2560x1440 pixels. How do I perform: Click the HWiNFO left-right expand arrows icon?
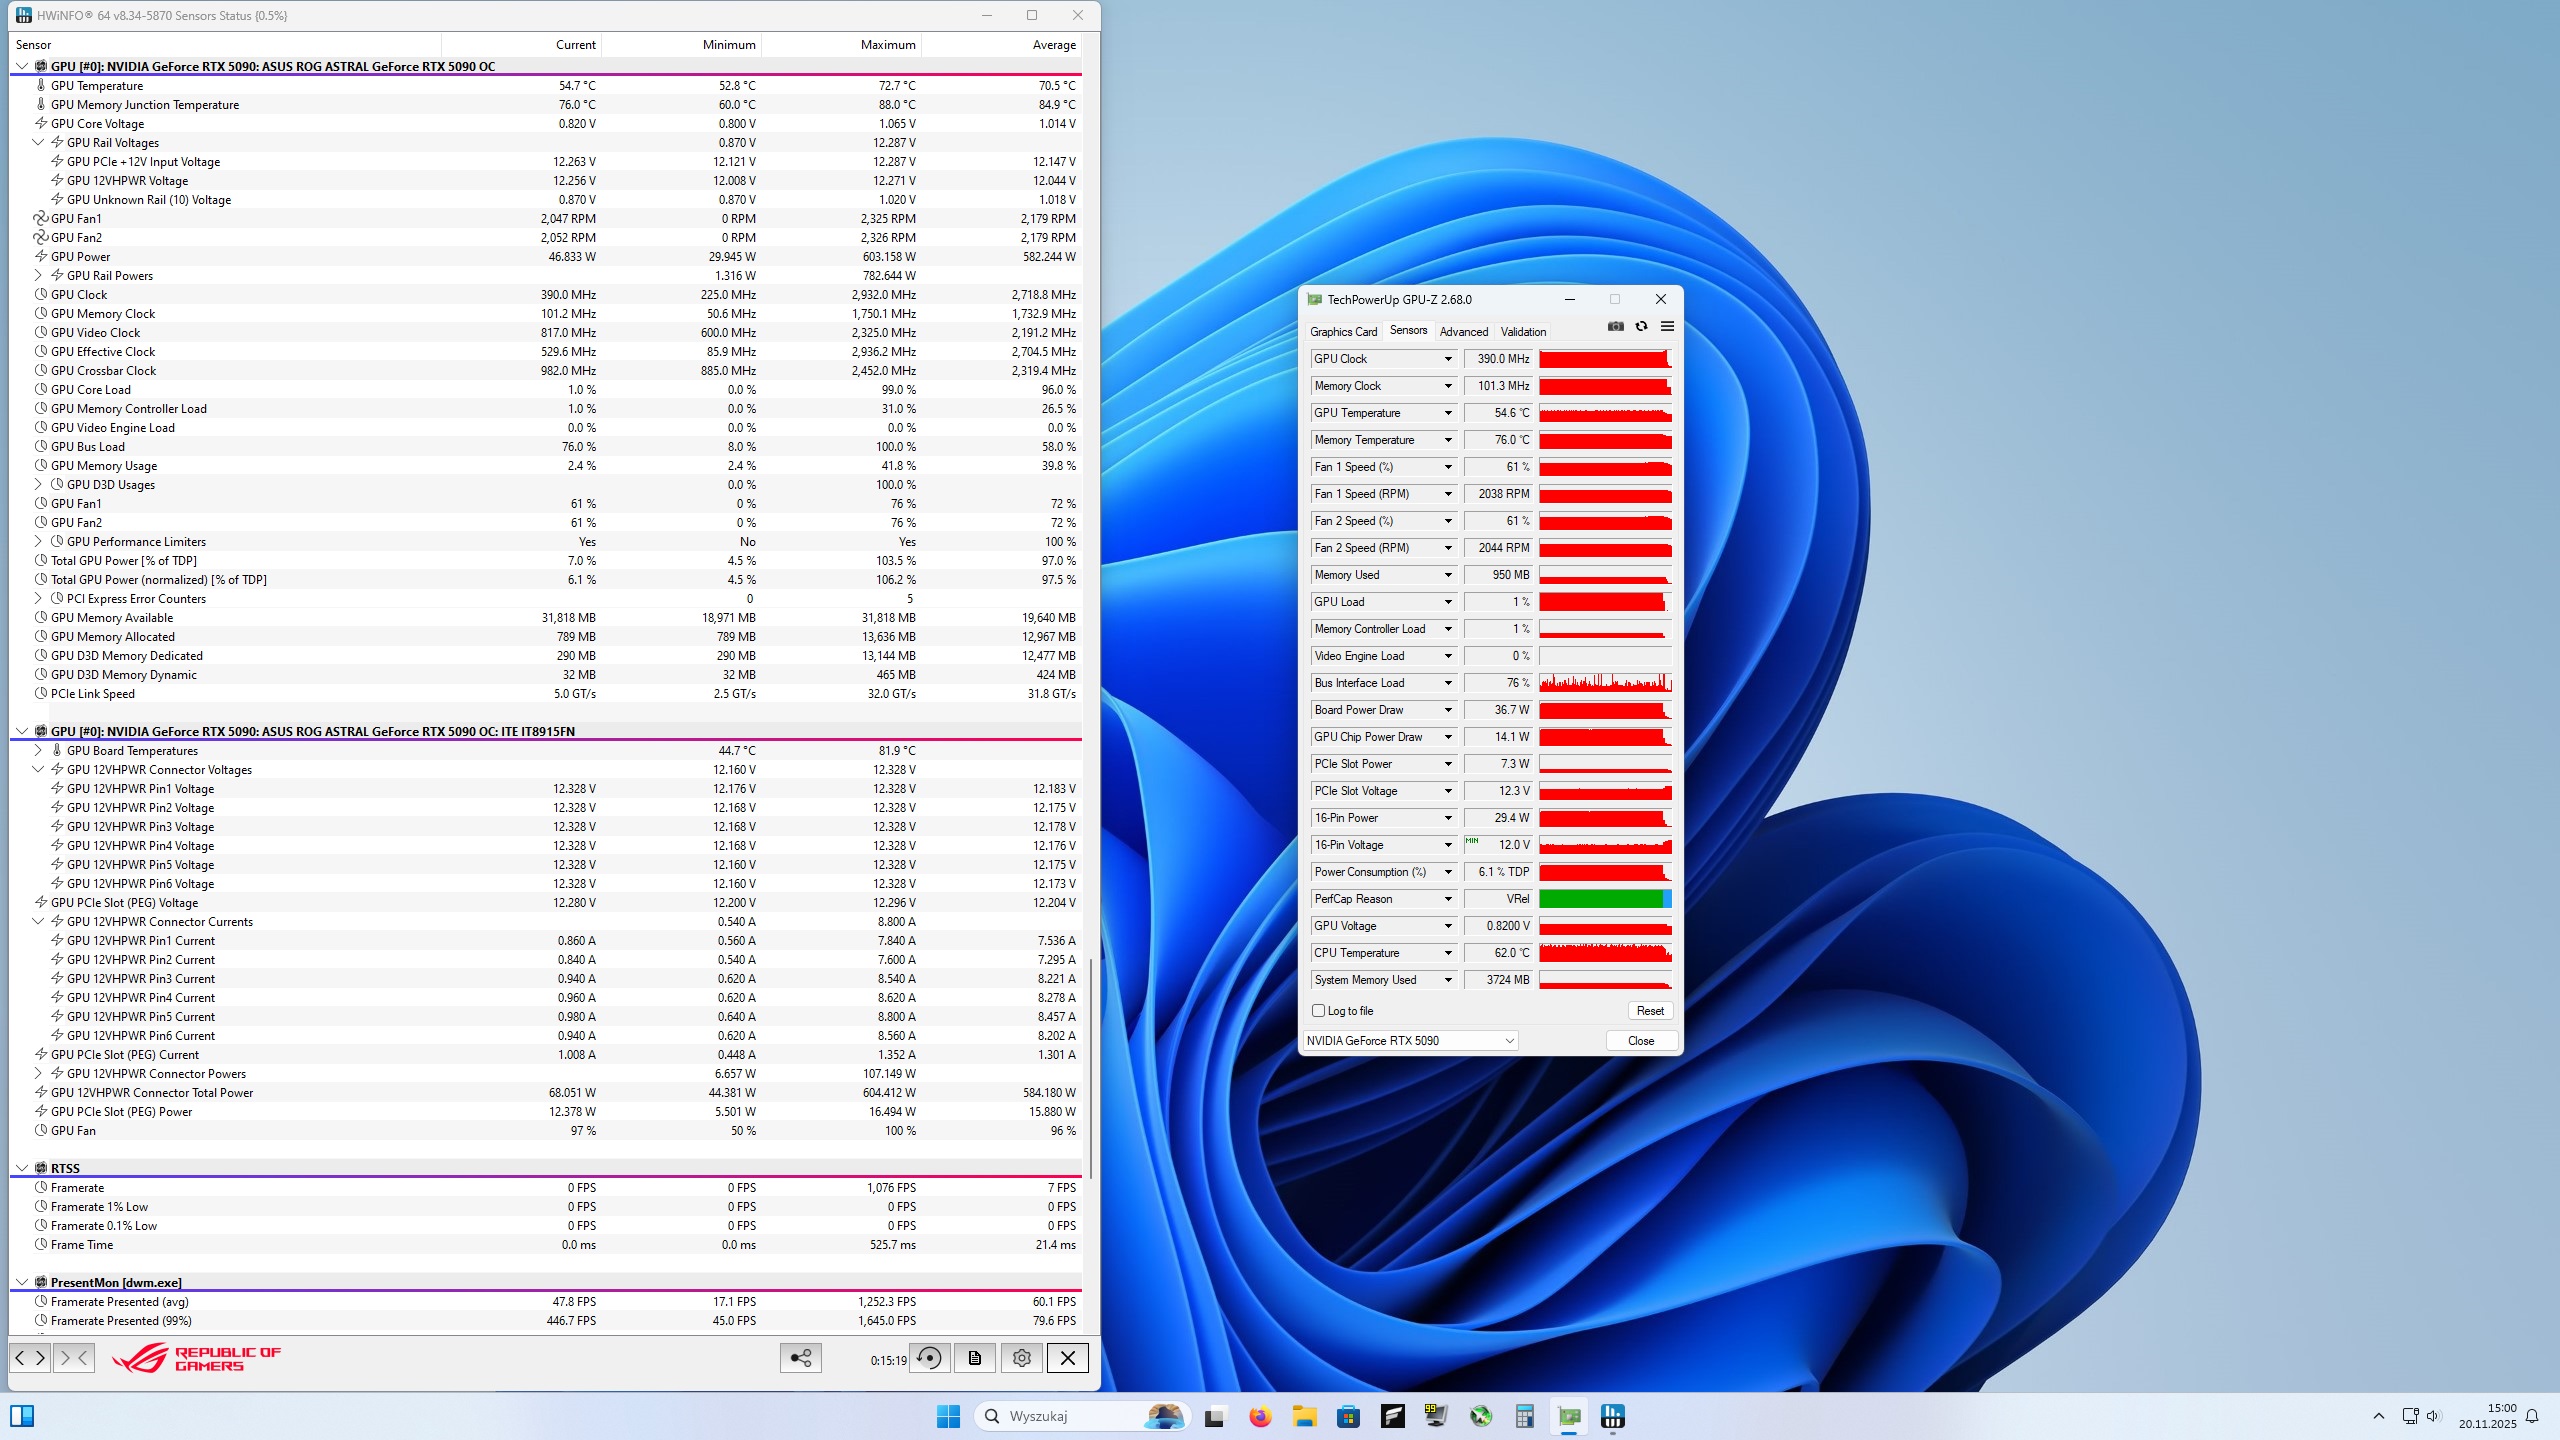click(x=30, y=1358)
